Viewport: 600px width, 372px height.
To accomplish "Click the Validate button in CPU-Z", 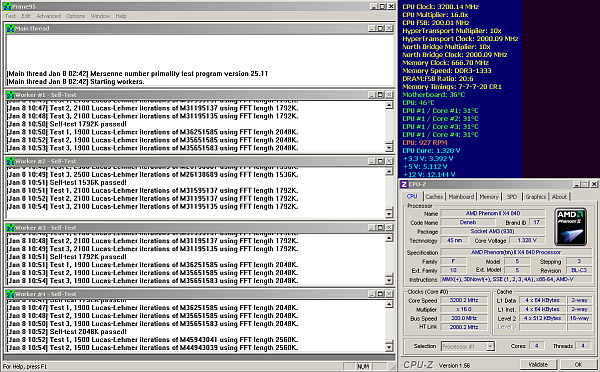I will 538,364.
